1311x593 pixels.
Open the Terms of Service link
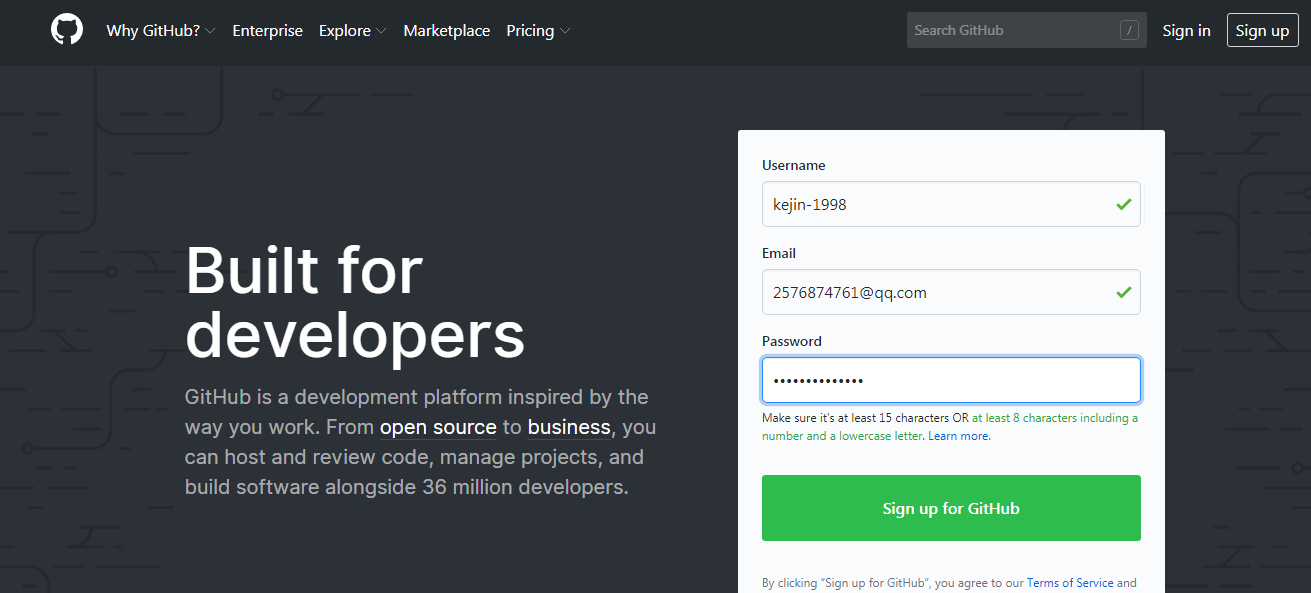click(1069, 583)
